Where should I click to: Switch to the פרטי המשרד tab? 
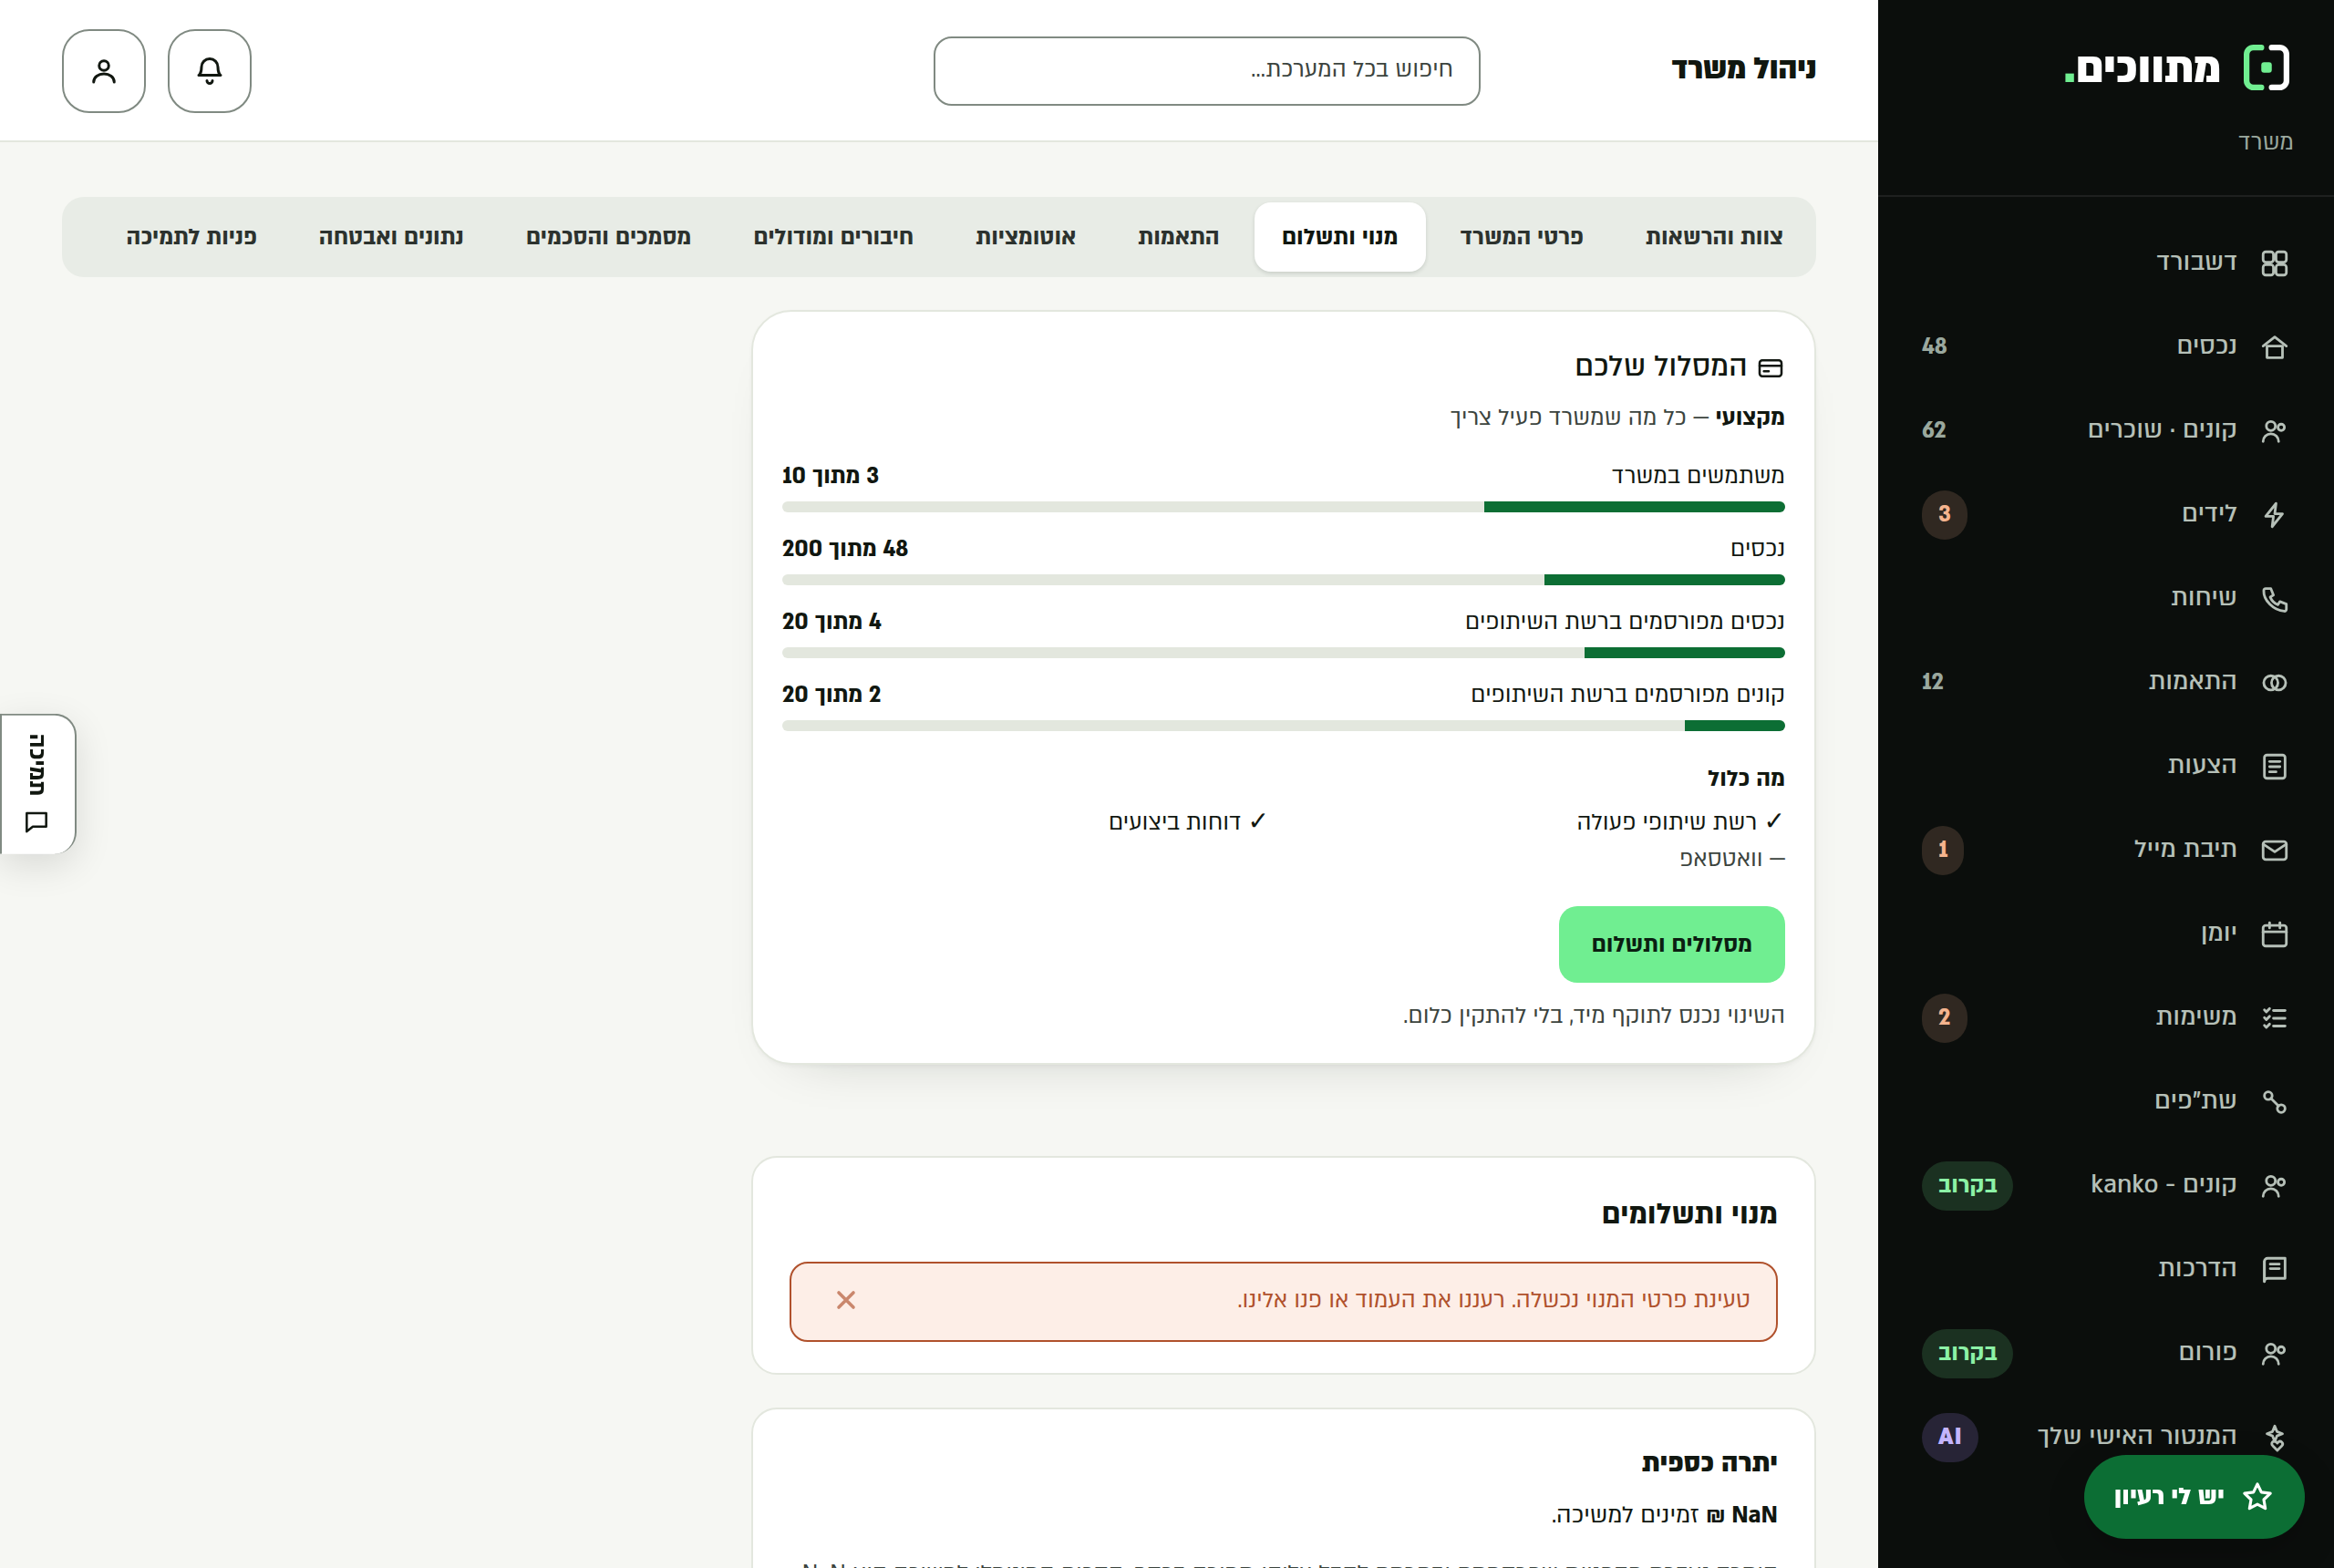tap(1521, 237)
